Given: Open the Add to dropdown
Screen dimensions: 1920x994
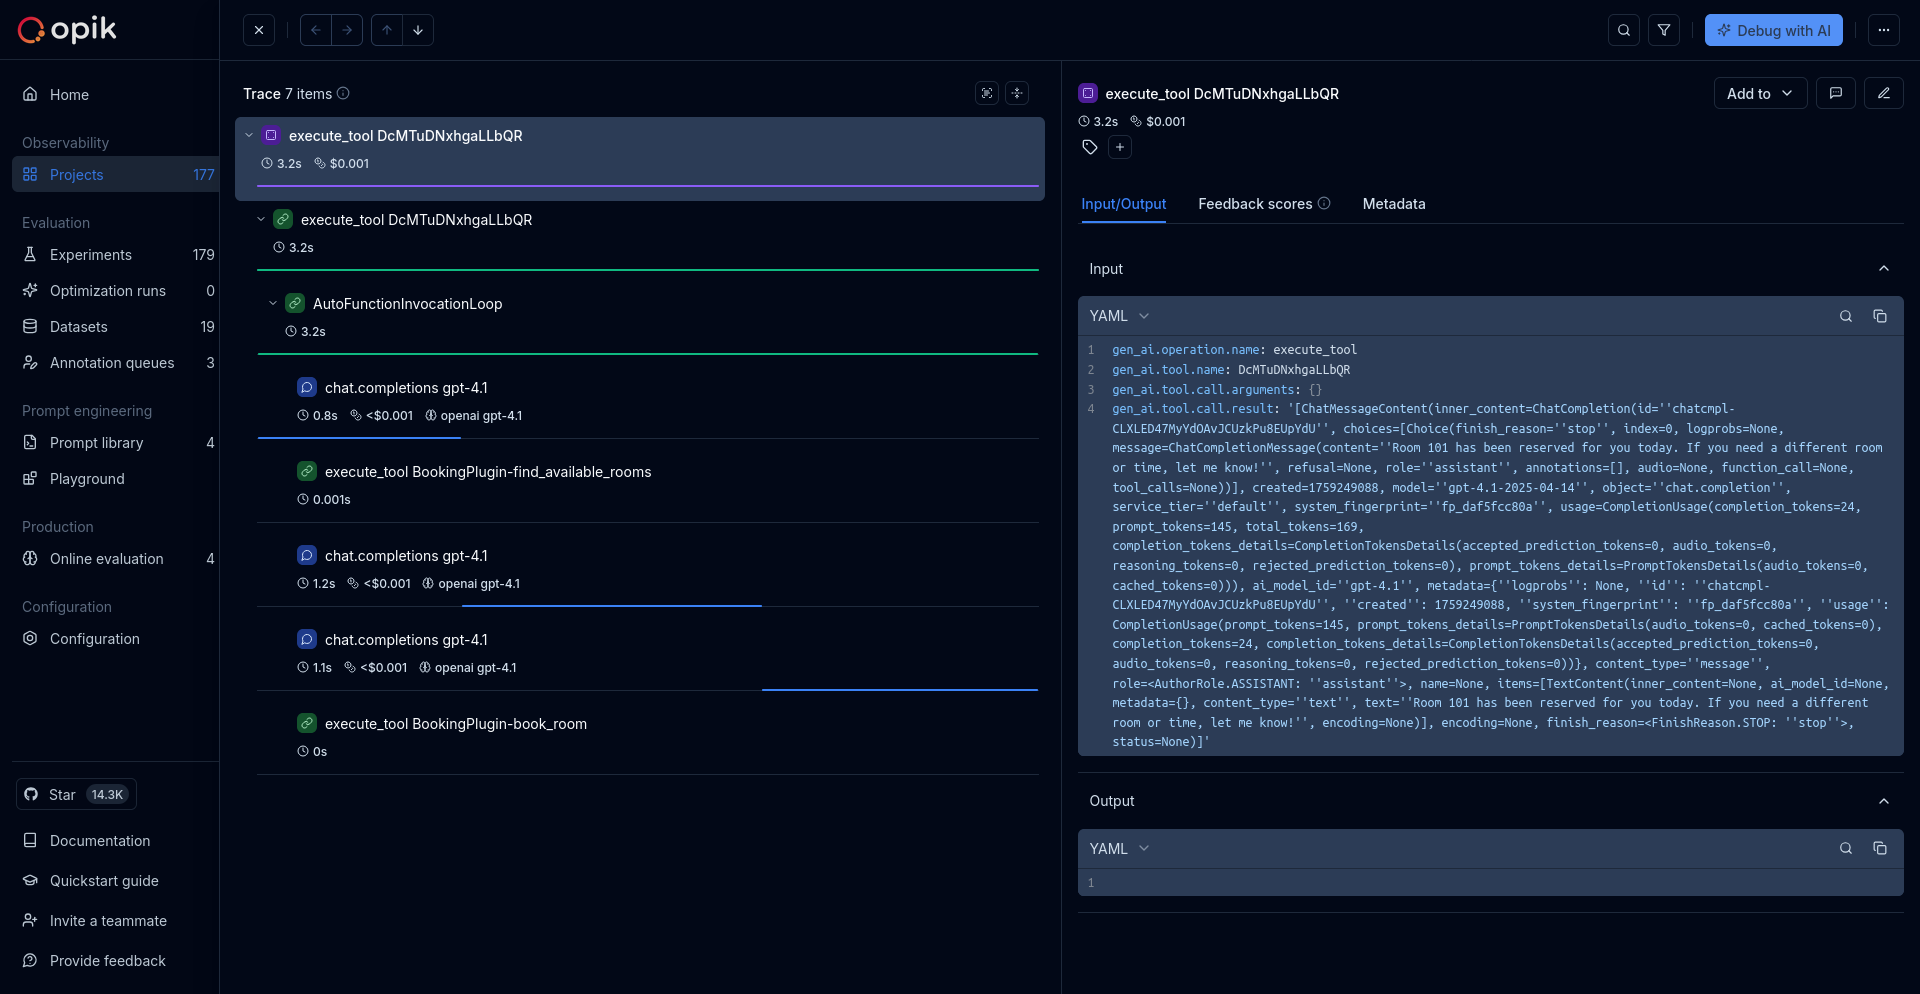Looking at the screenshot, I should [1759, 93].
